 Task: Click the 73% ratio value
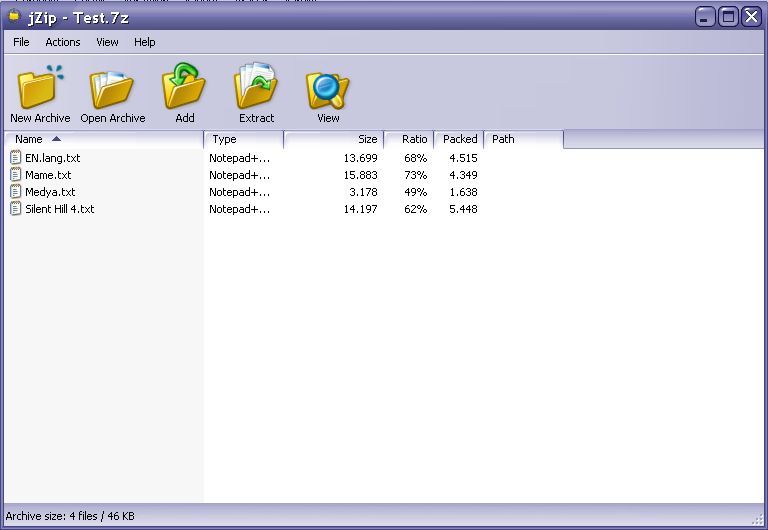point(415,175)
